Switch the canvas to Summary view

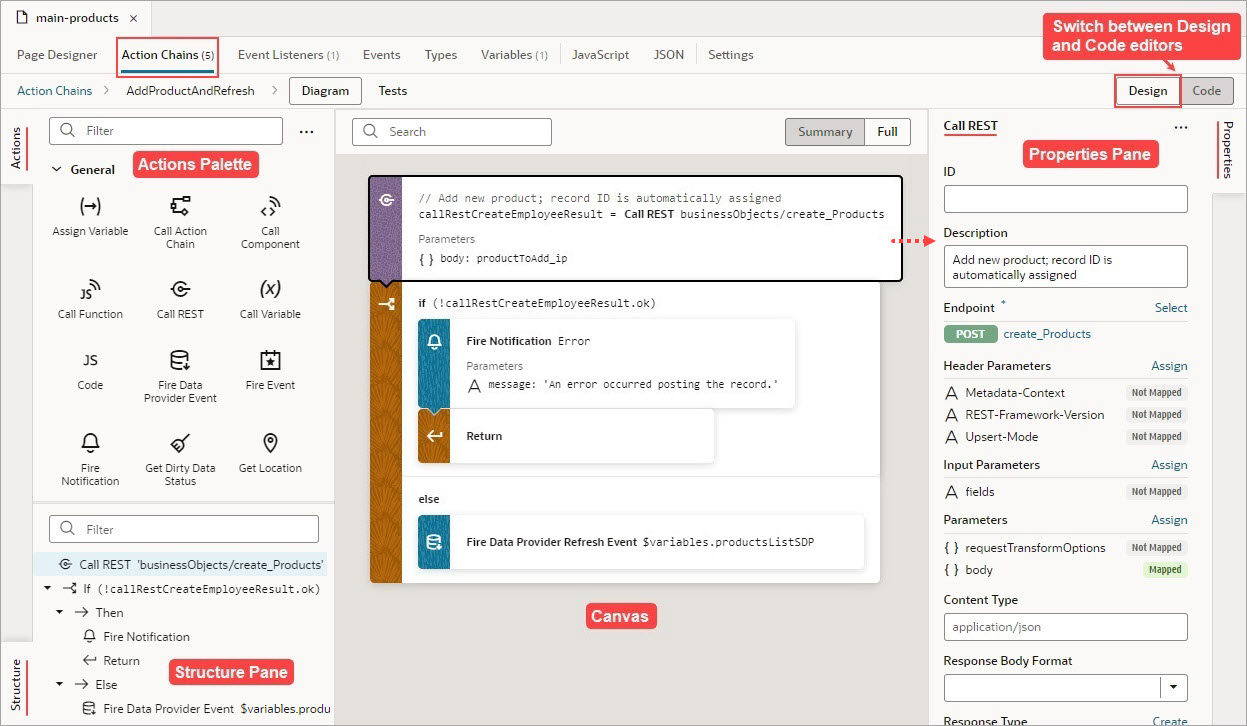pos(824,131)
